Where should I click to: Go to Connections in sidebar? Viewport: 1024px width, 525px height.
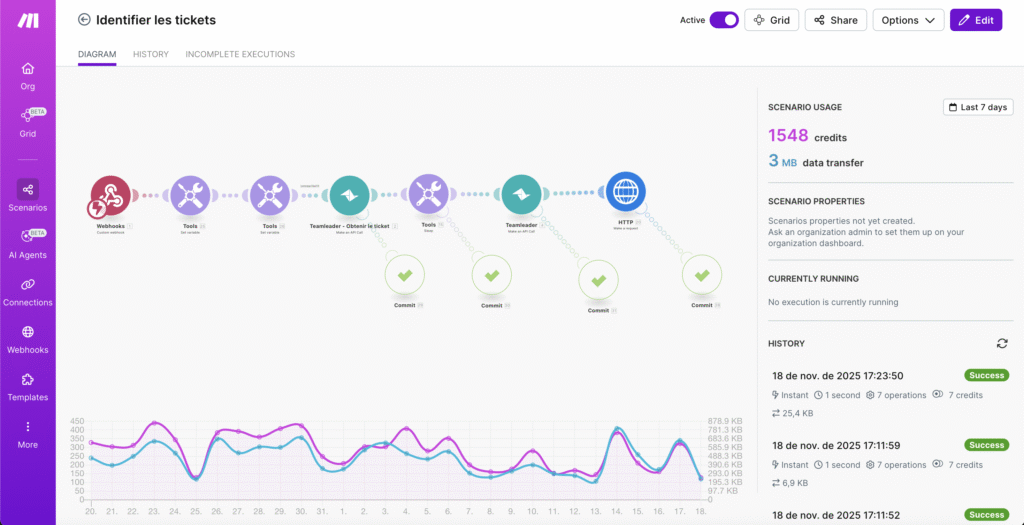(x=28, y=292)
